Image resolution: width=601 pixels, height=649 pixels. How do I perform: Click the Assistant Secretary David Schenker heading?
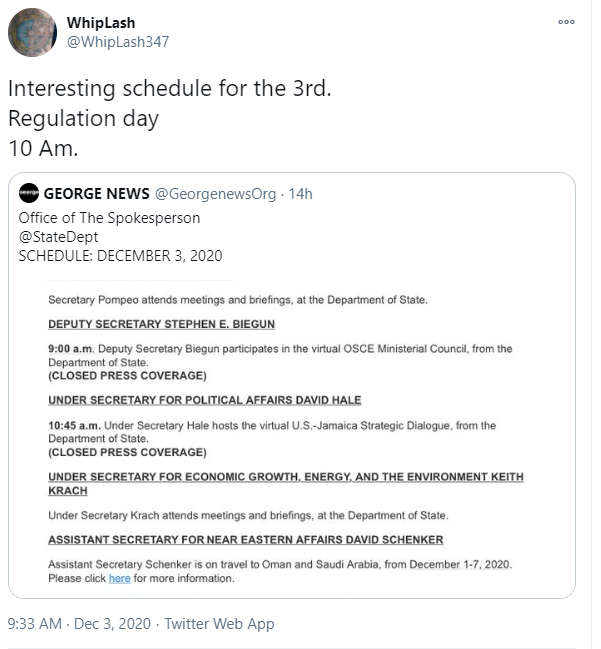click(245, 540)
